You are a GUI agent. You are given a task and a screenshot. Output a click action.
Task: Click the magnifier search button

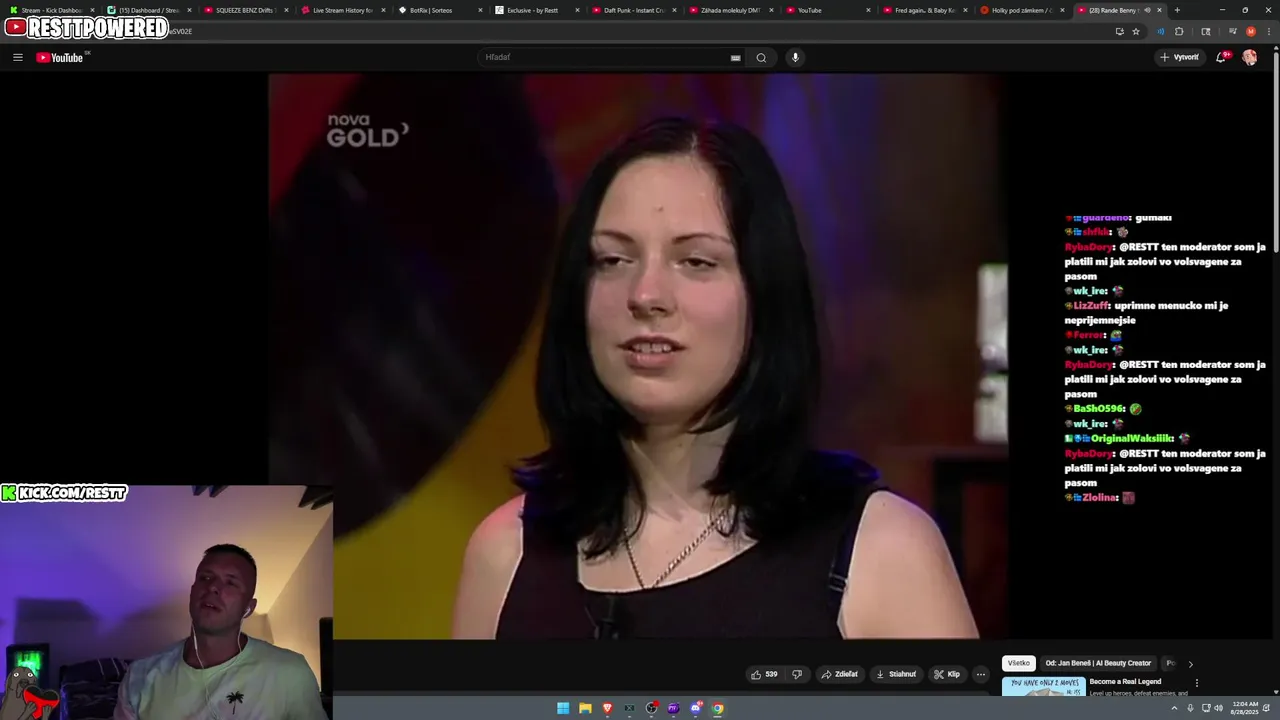[761, 57]
